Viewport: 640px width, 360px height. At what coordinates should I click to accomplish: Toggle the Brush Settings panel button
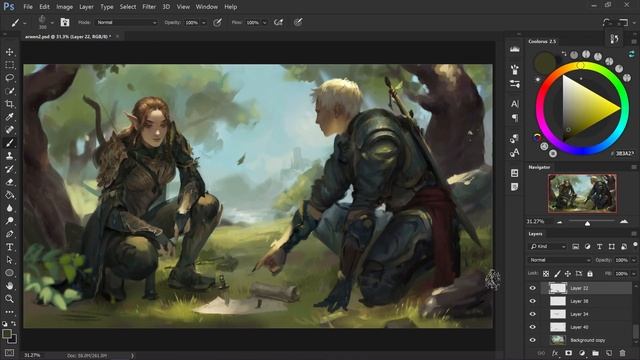(65, 22)
